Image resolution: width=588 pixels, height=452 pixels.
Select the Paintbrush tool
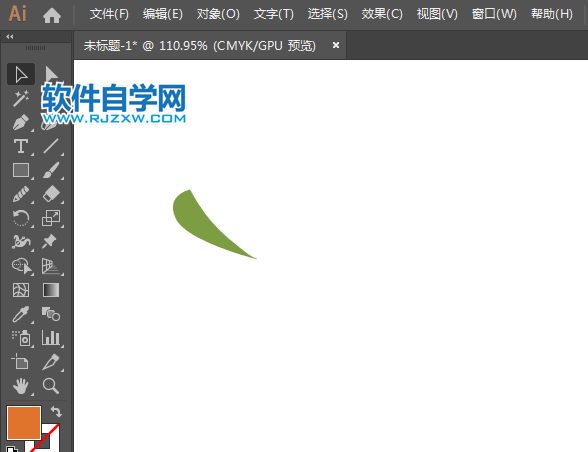(51, 170)
